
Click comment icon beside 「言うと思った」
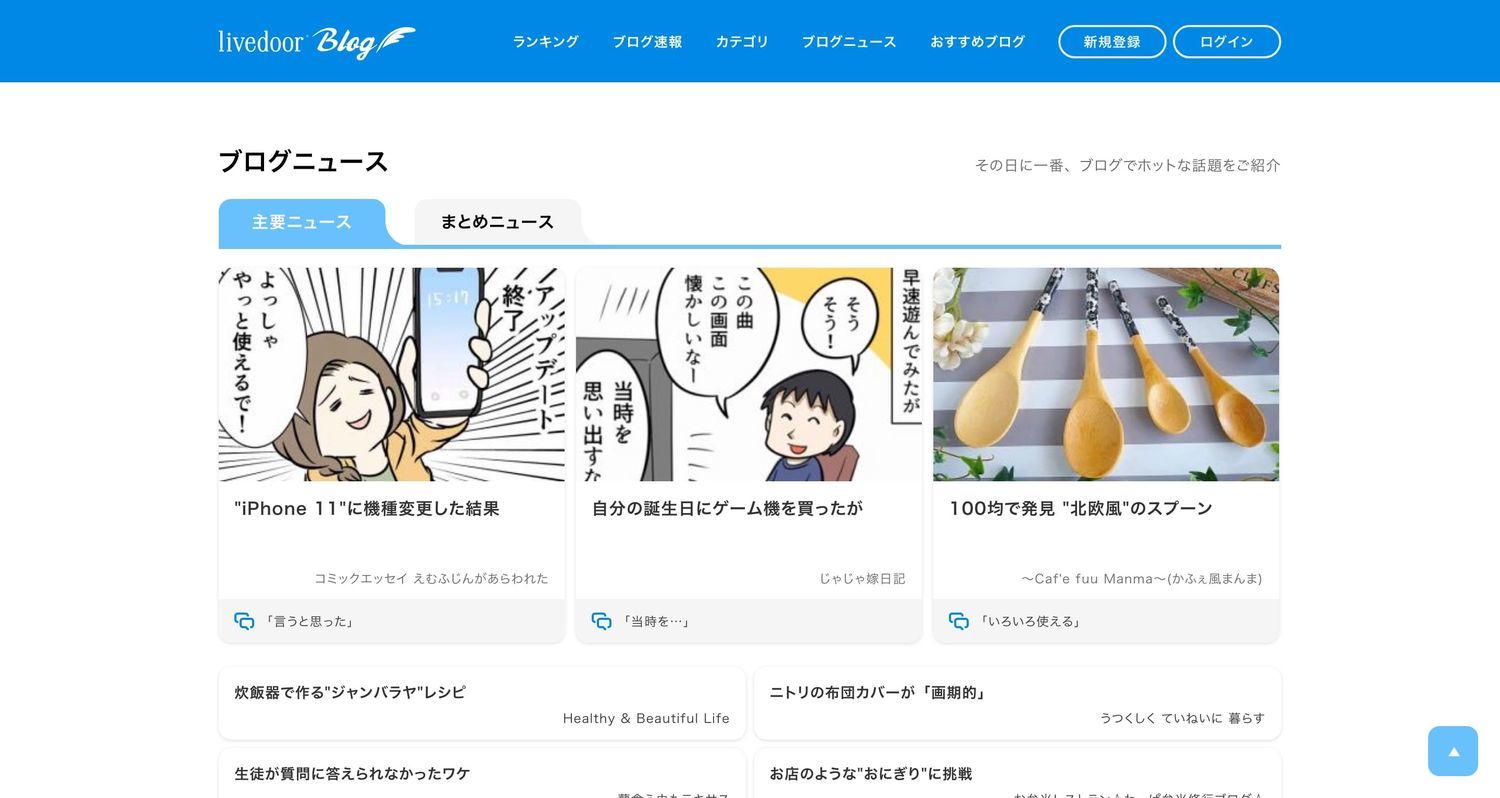(x=244, y=621)
